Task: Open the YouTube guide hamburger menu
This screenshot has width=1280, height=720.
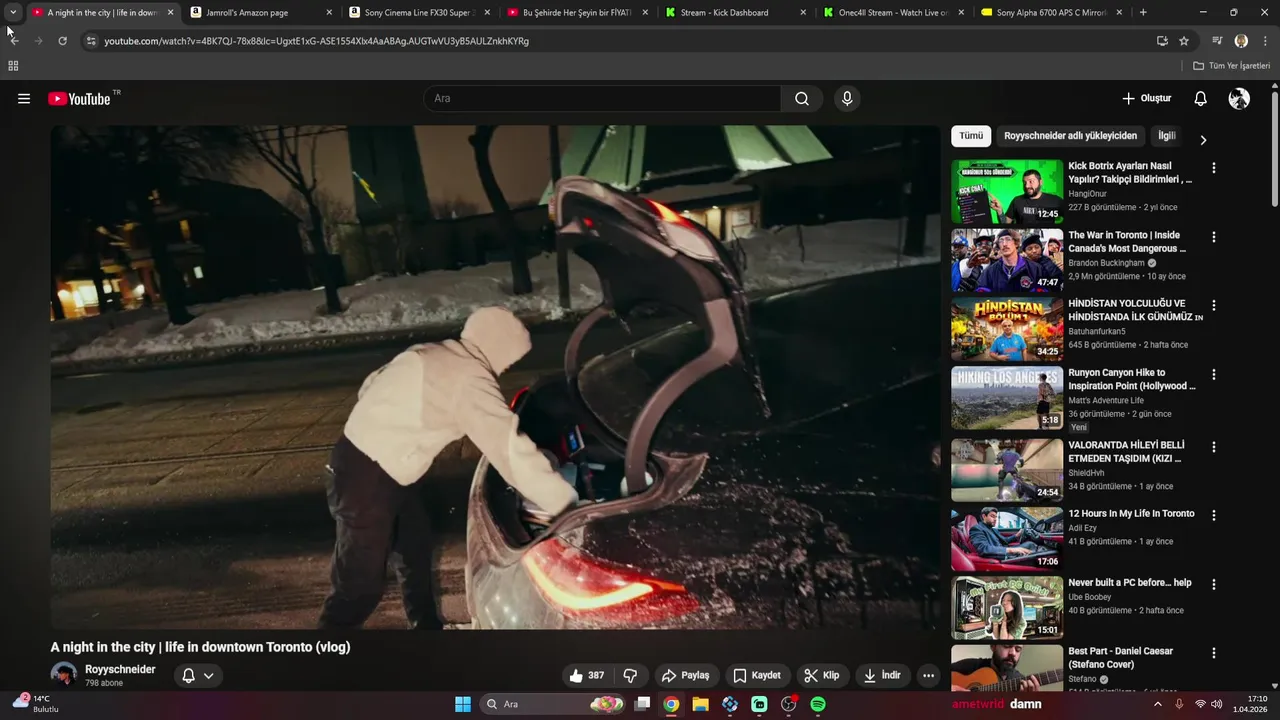Action: tap(24, 99)
